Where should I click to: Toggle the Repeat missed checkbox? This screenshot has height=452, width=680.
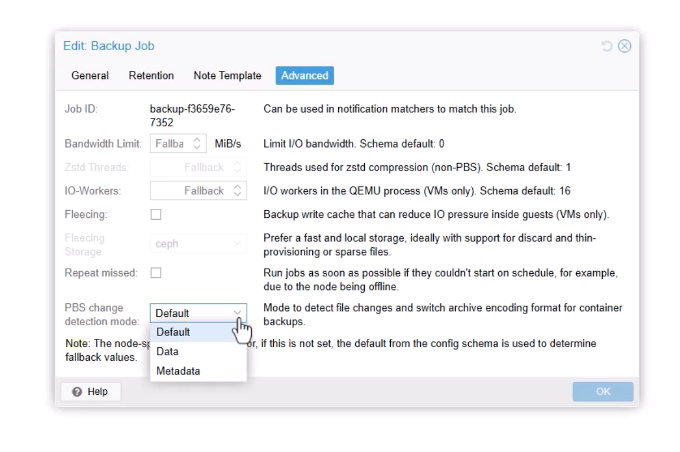156,273
